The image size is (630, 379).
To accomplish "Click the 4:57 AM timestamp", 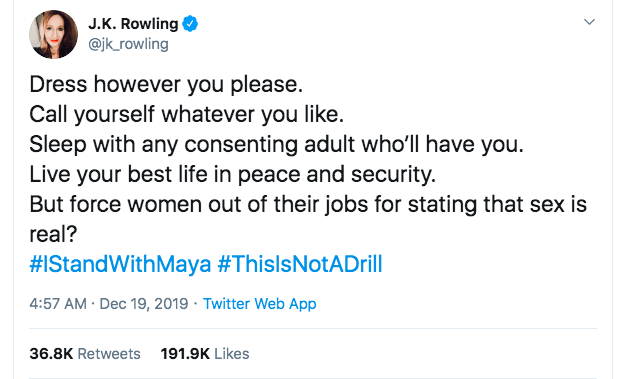I will pos(58,303).
